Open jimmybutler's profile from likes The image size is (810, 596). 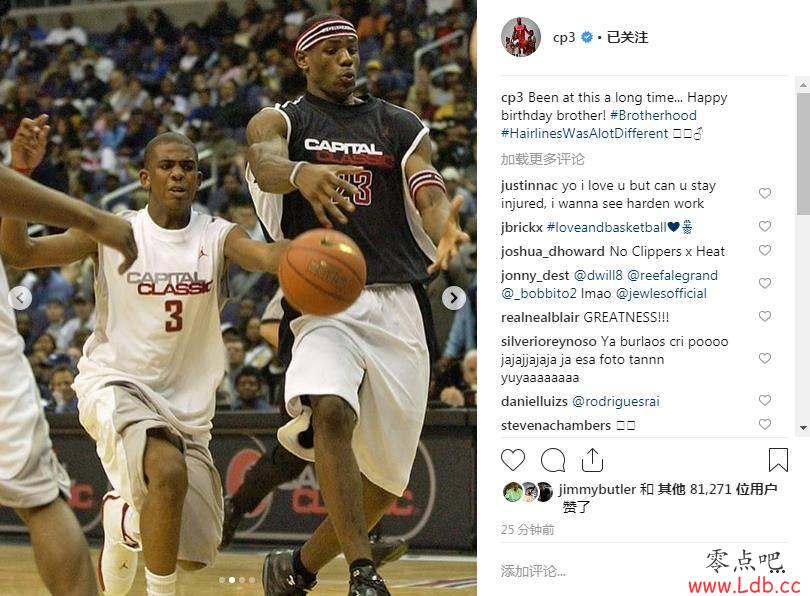(597, 489)
